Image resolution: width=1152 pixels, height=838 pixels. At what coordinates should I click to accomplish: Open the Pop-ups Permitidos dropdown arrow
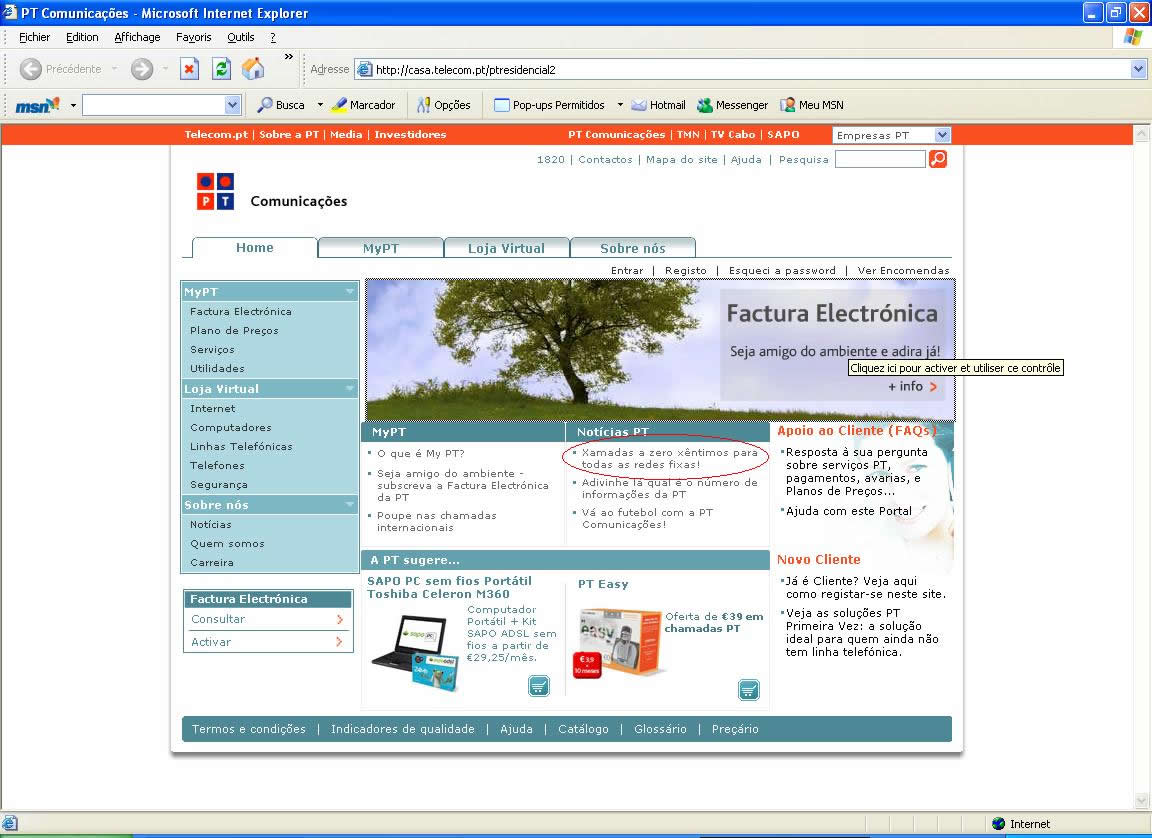tap(619, 105)
